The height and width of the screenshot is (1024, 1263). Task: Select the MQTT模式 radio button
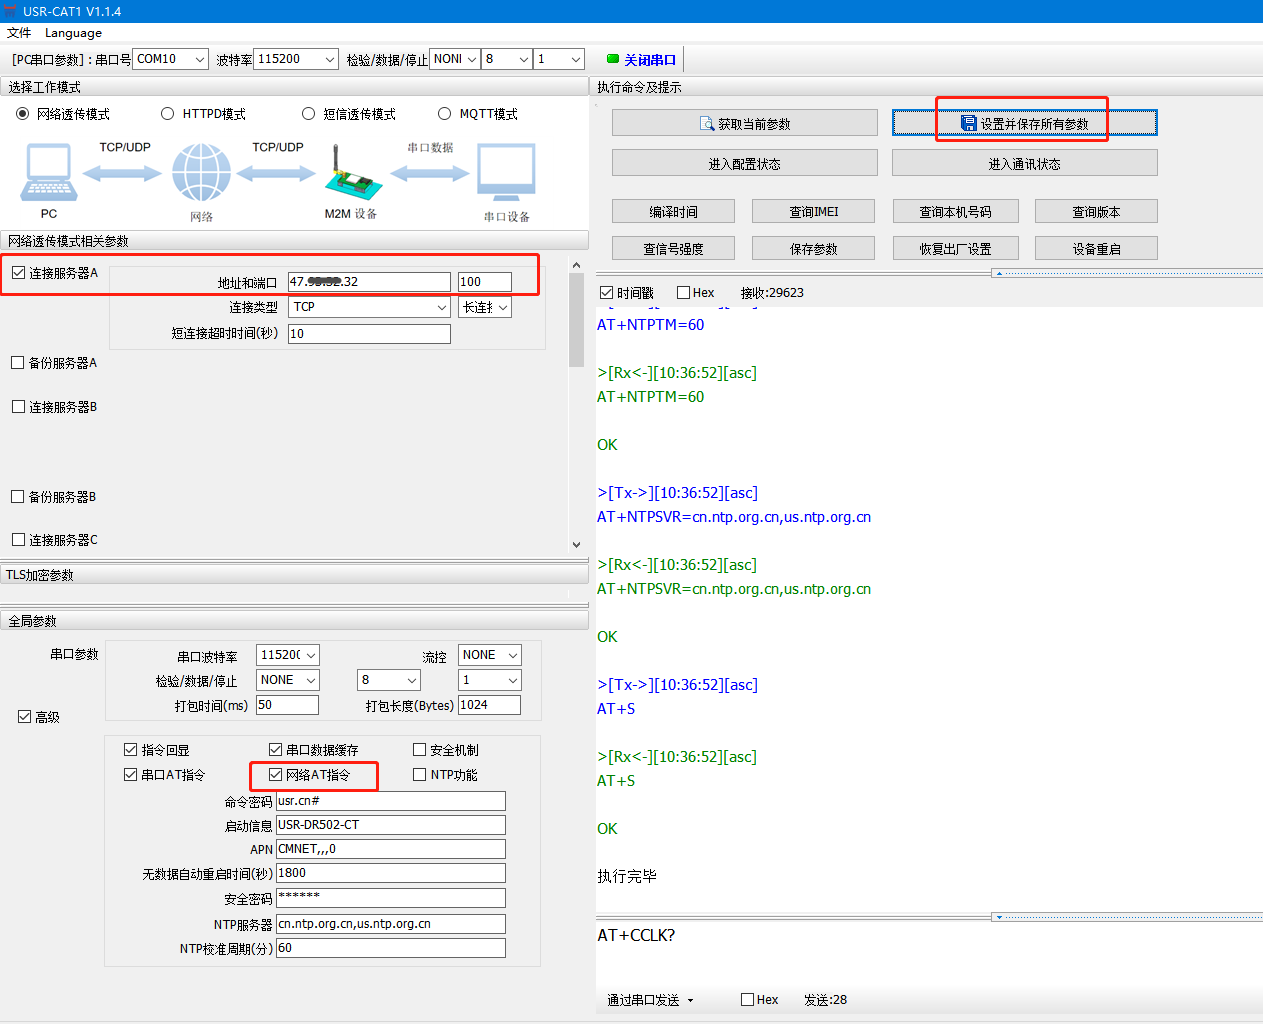click(x=445, y=114)
